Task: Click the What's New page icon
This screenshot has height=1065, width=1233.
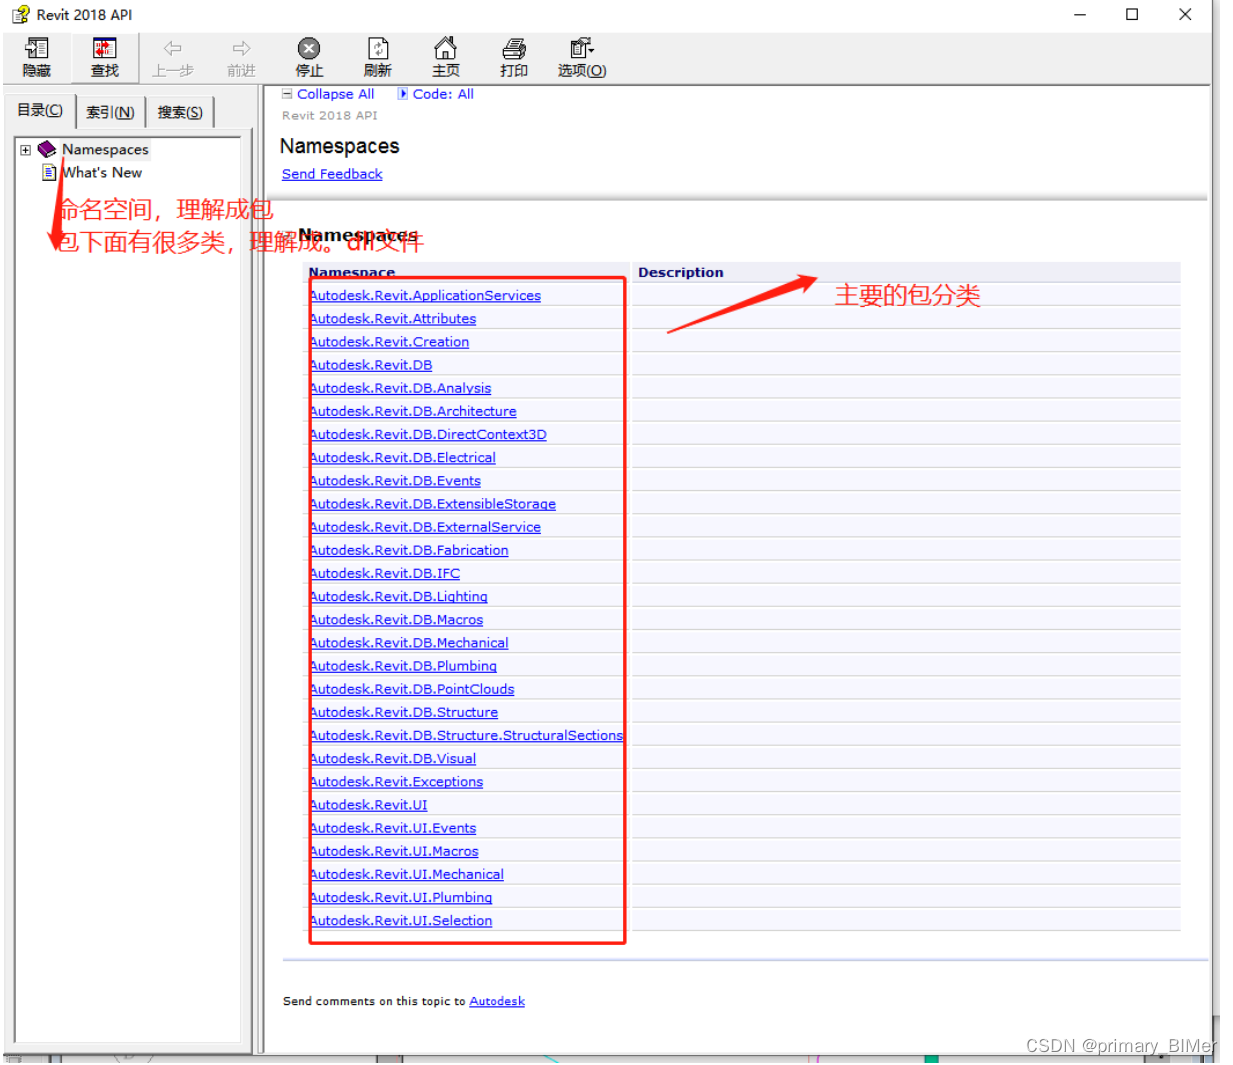Action: [49, 172]
